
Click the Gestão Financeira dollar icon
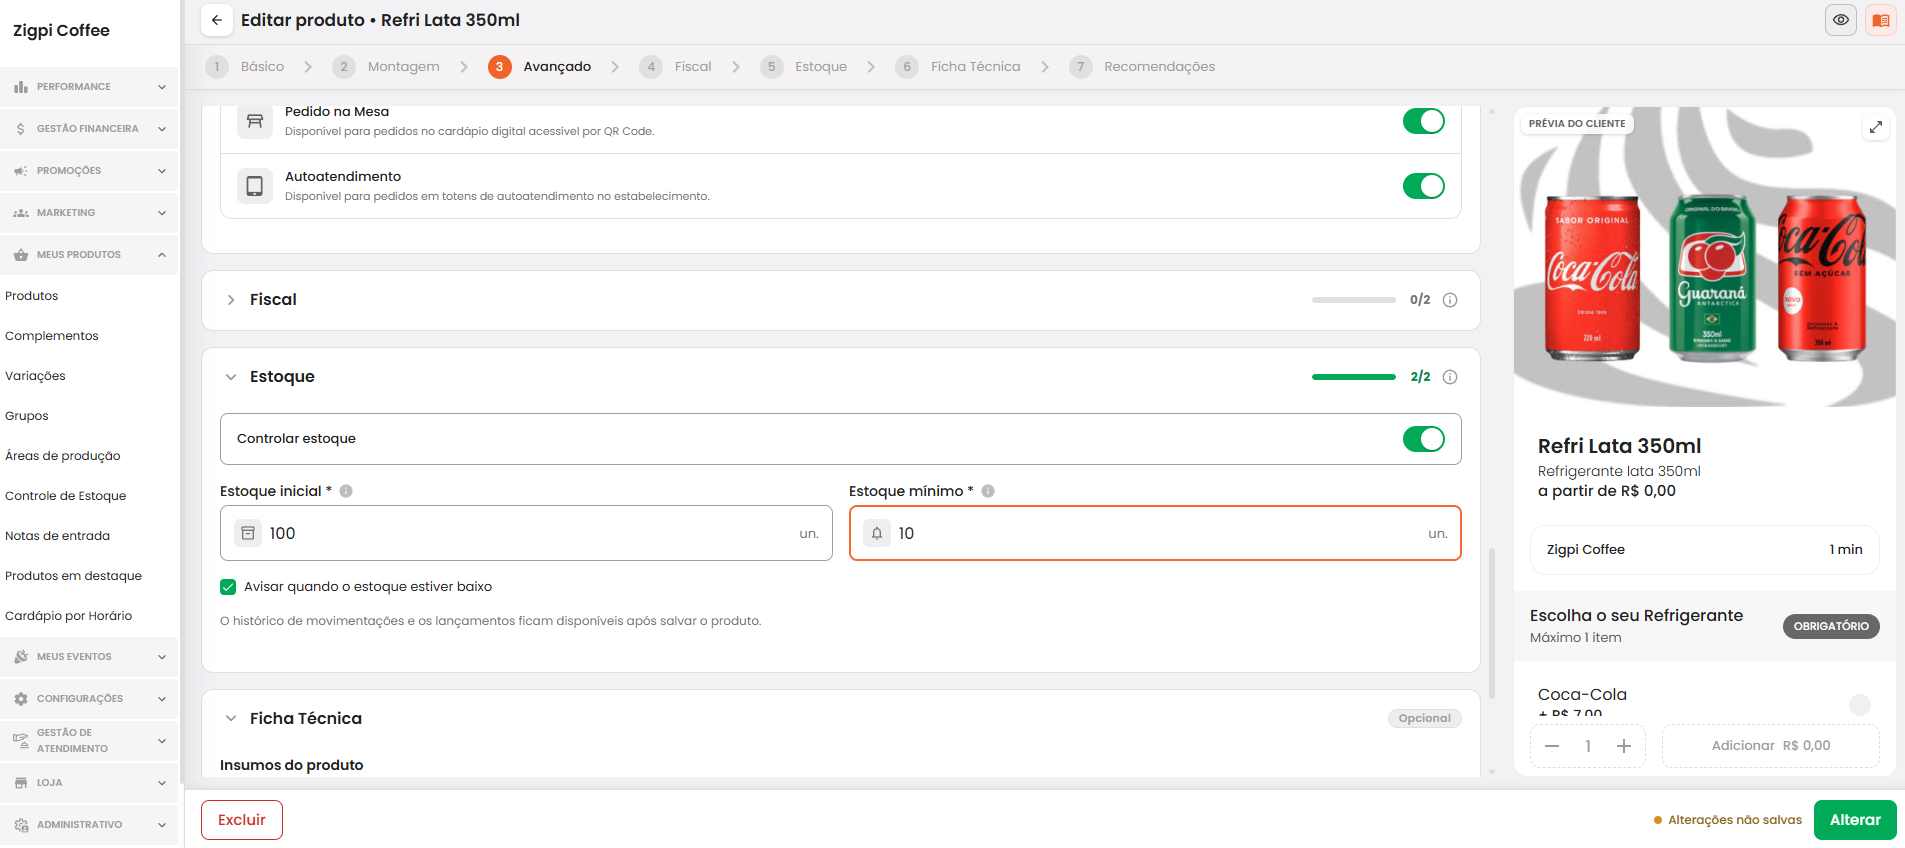(21, 129)
